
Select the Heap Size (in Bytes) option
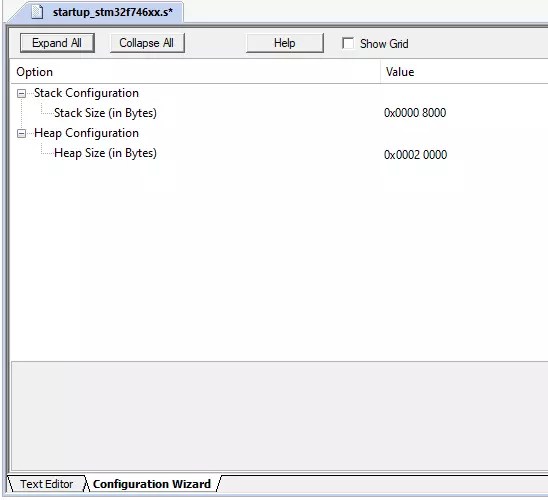pos(105,153)
